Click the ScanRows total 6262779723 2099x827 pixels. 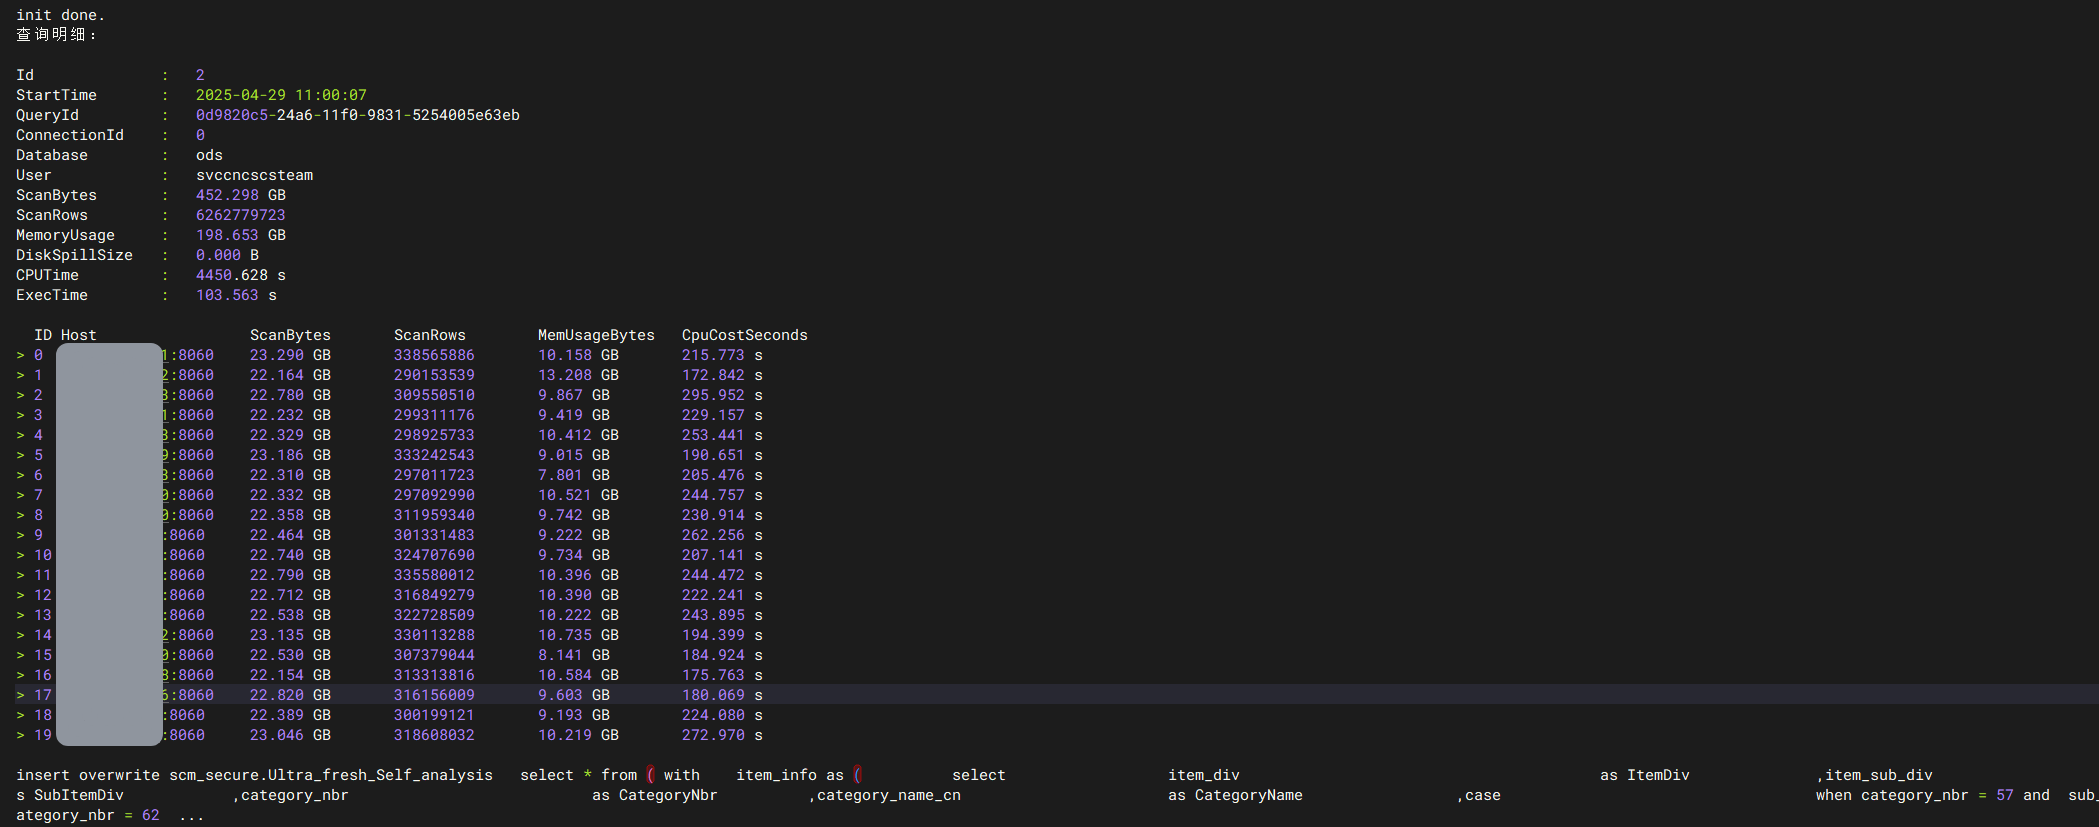(x=241, y=215)
